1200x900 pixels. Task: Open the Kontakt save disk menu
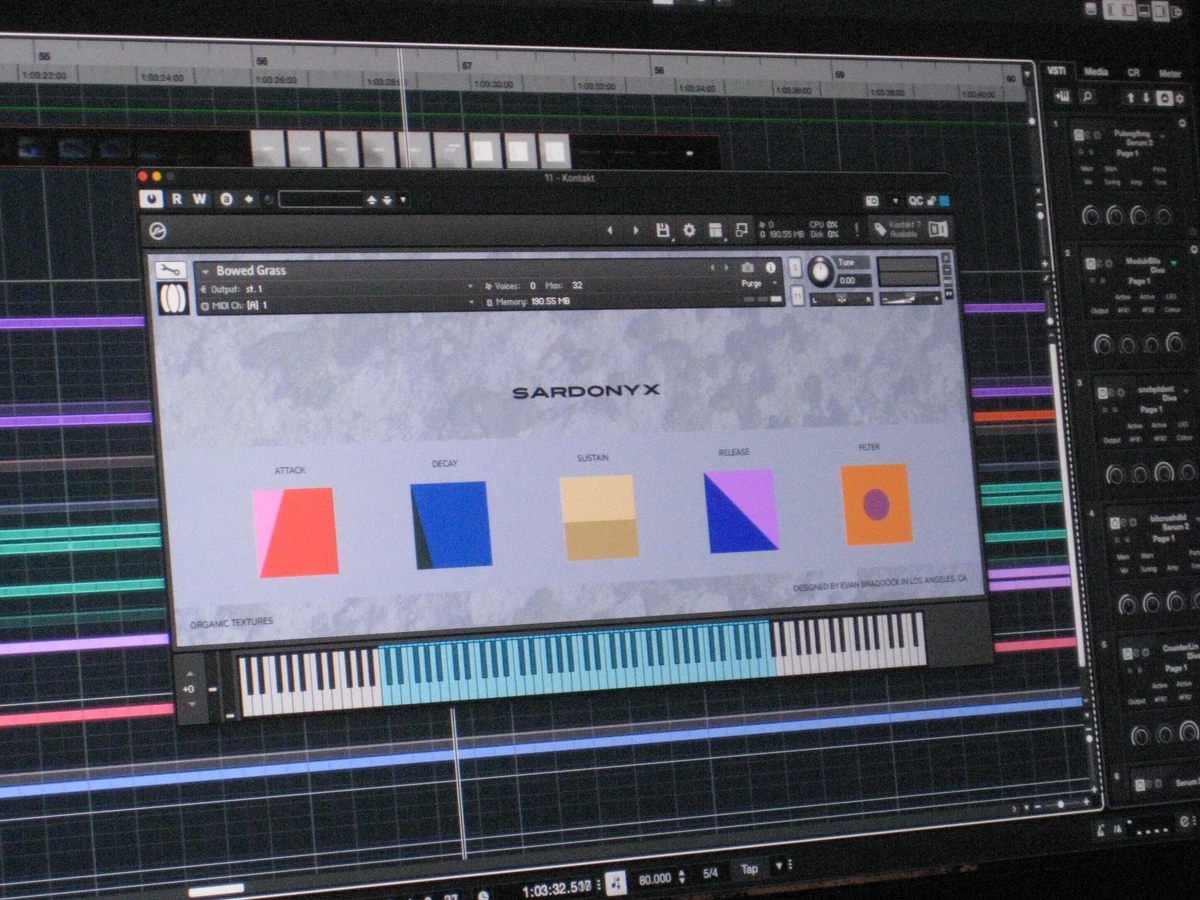[x=662, y=230]
